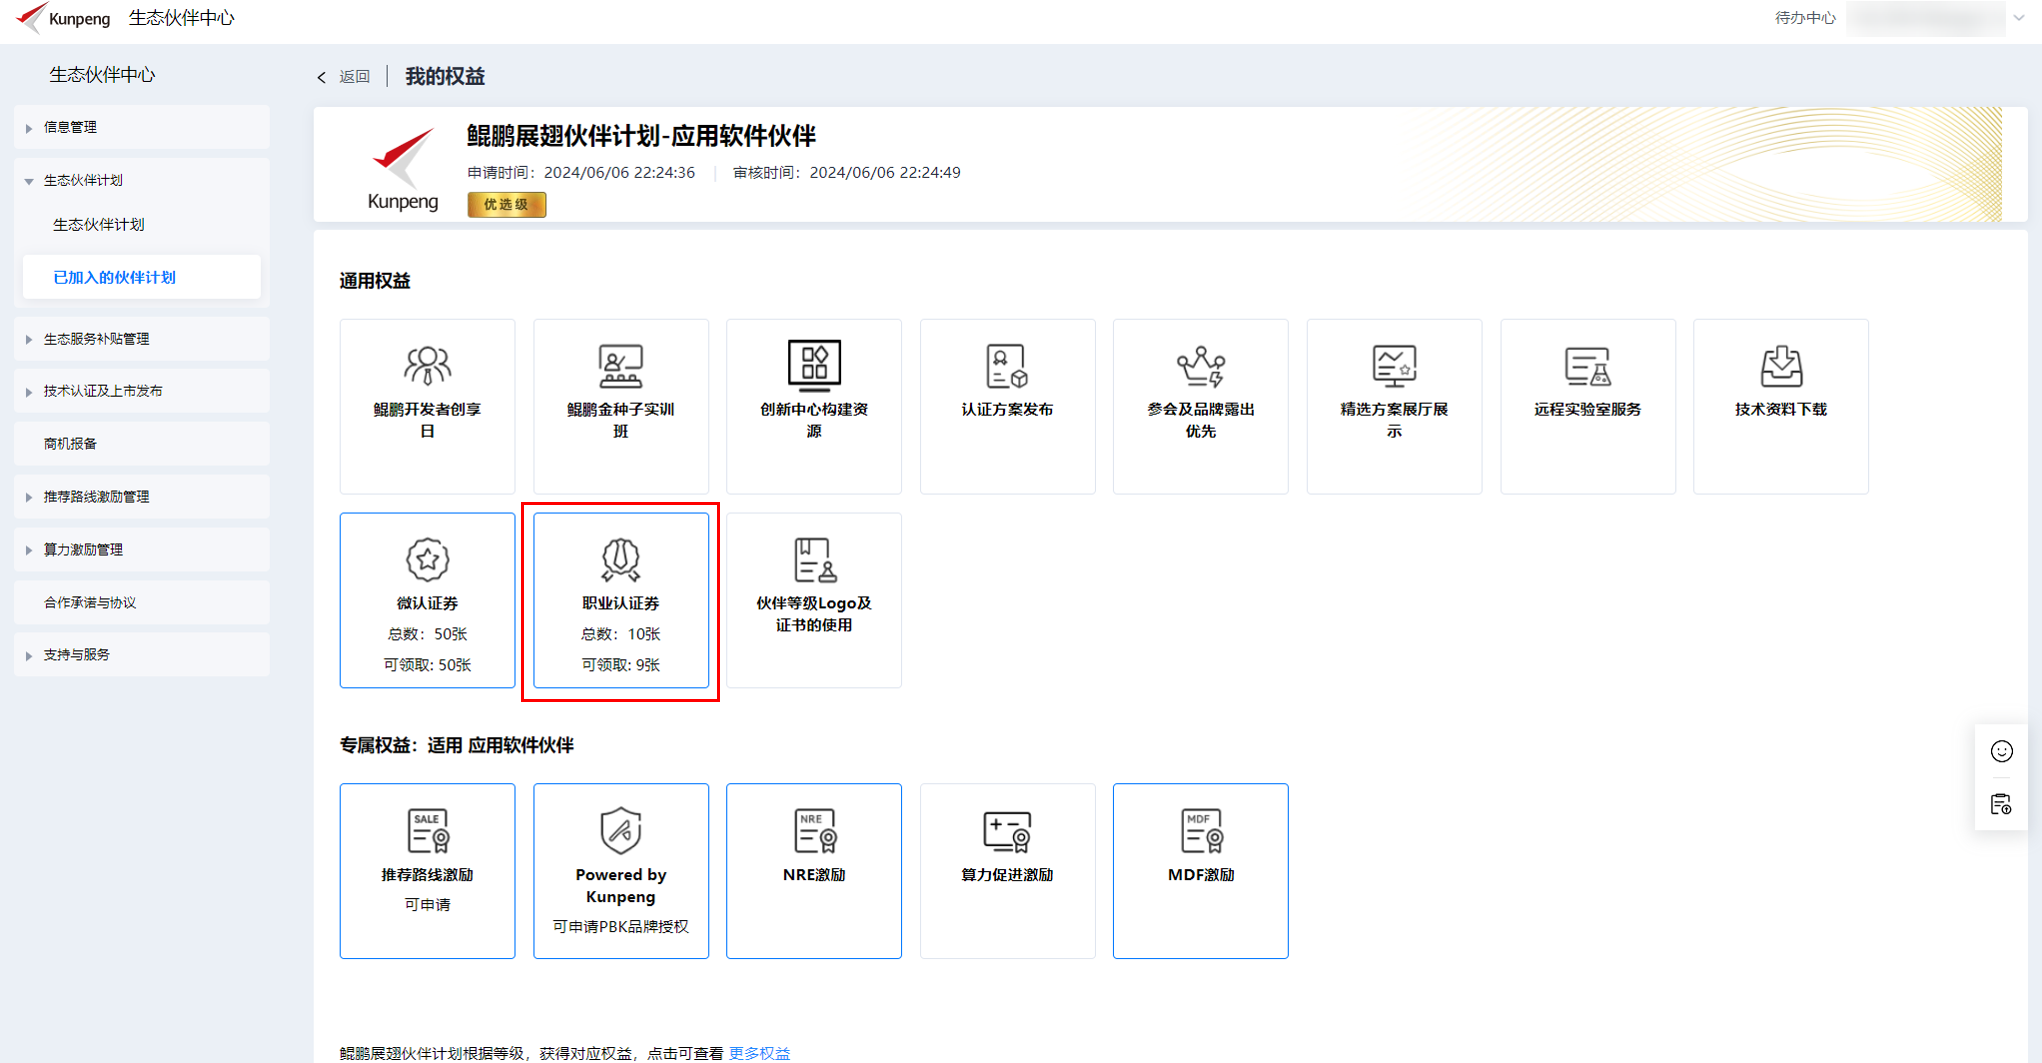Click 总数: 10张 text

pos(620,634)
